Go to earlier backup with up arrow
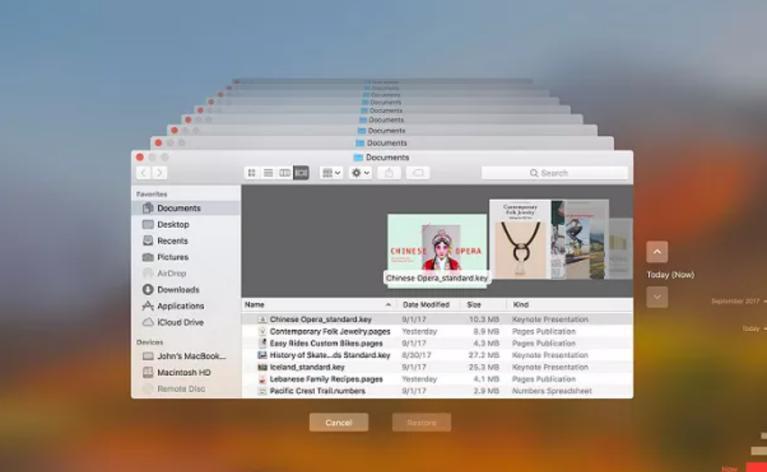767x472 pixels. pos(657,252)
